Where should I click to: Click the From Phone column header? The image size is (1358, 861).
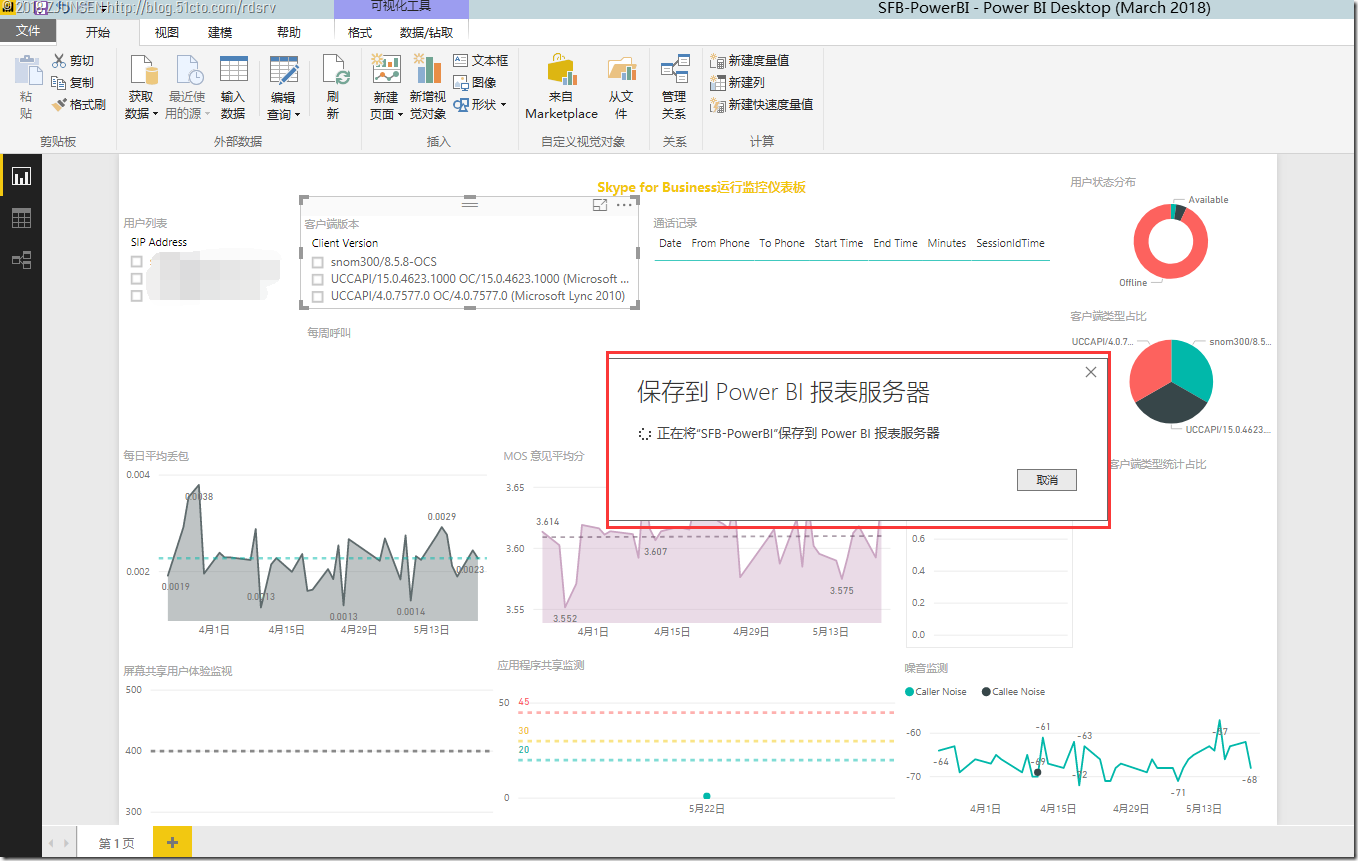click(720, 243)
